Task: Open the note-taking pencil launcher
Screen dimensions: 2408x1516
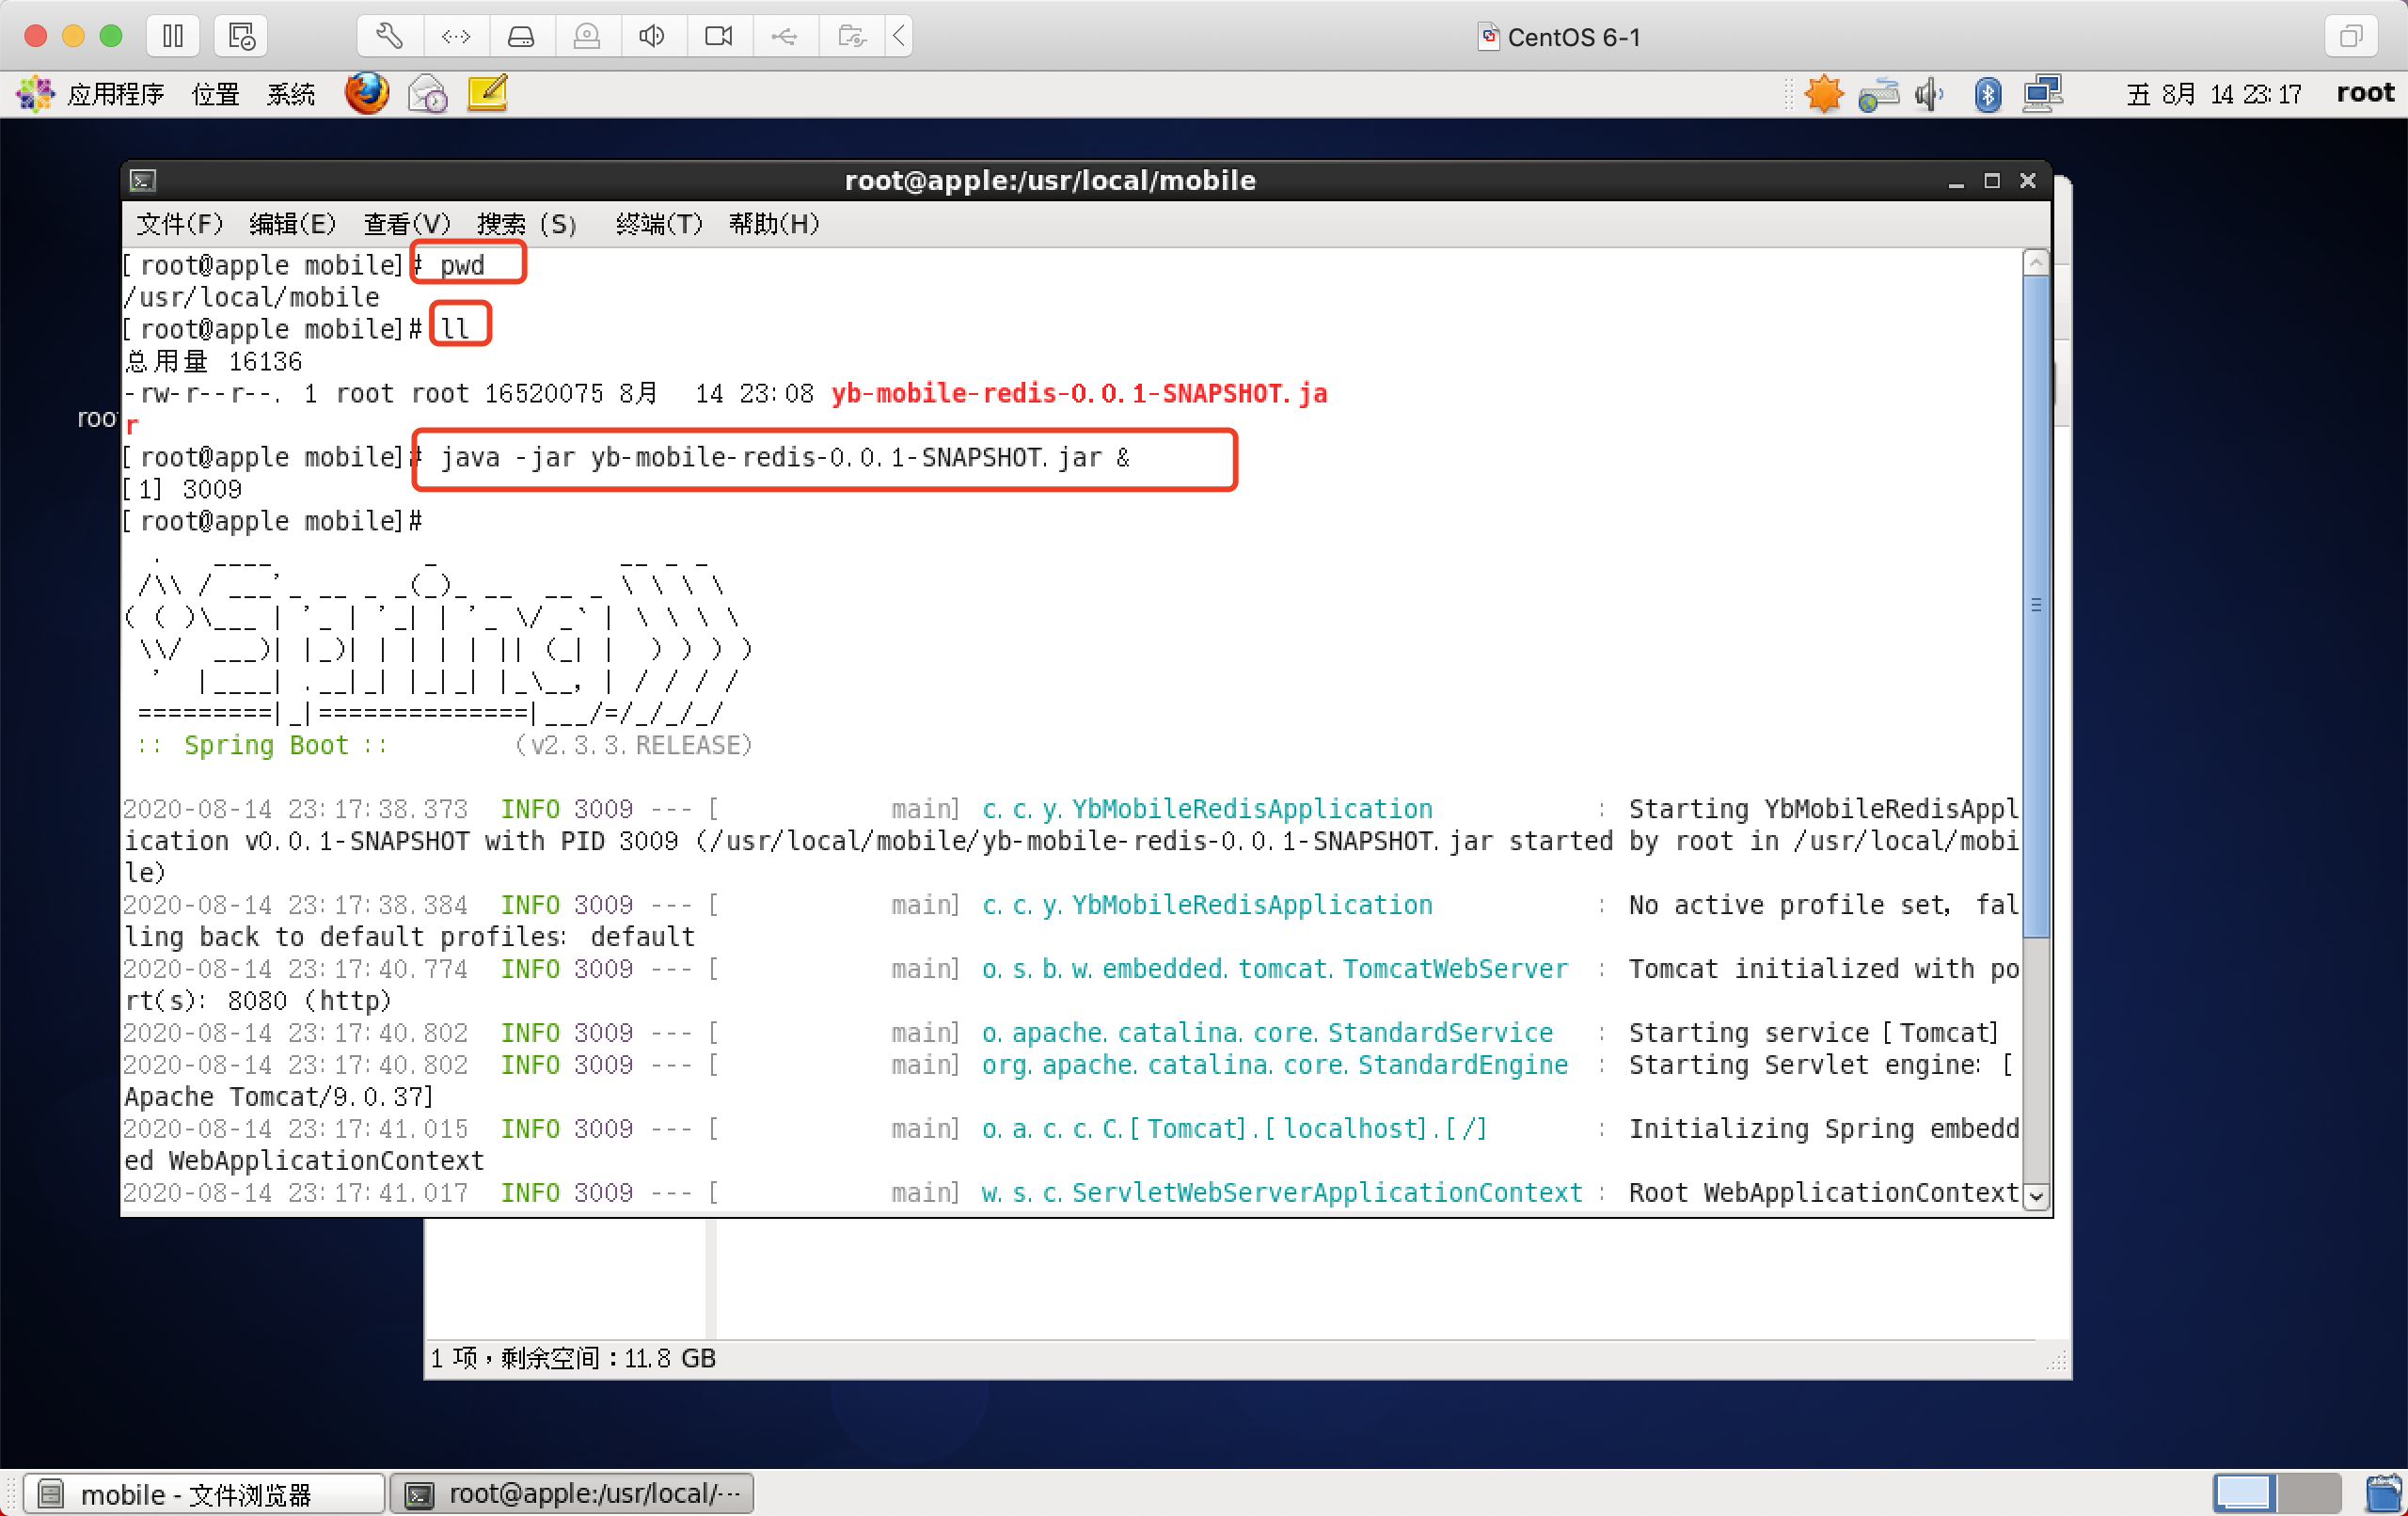Action: 488,94
